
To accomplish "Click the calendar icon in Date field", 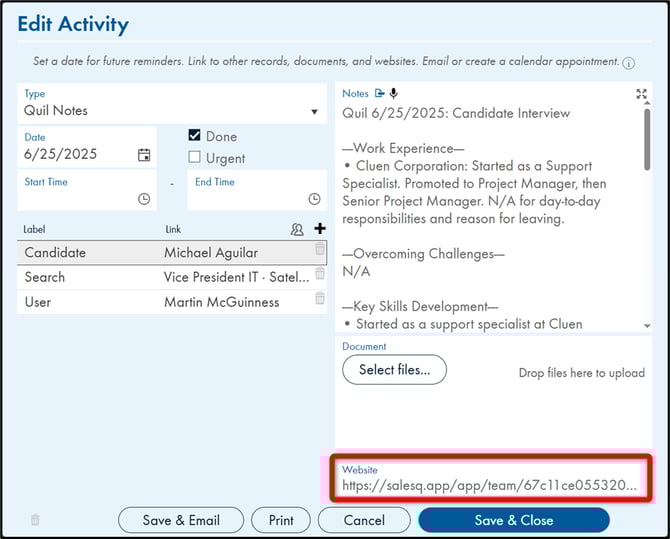I will [x=144, y=155].
